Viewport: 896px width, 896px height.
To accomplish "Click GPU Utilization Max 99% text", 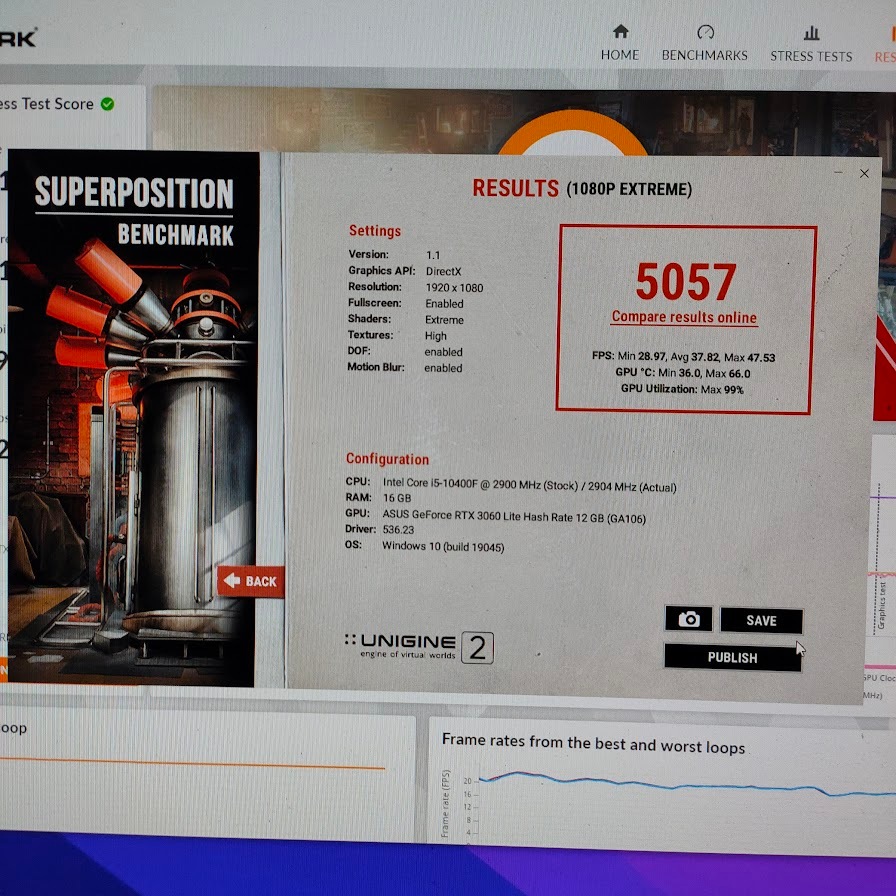I will point(682,389).
